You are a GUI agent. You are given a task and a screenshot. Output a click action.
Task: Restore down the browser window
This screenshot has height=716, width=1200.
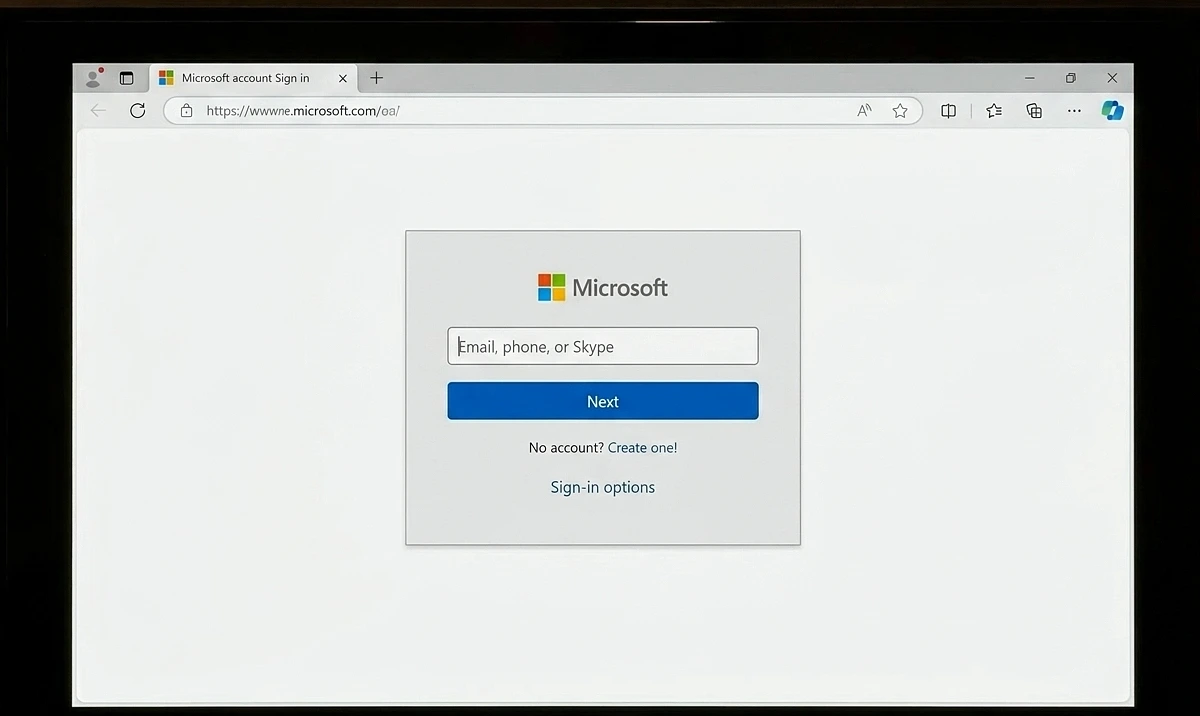pos(1070,78)
